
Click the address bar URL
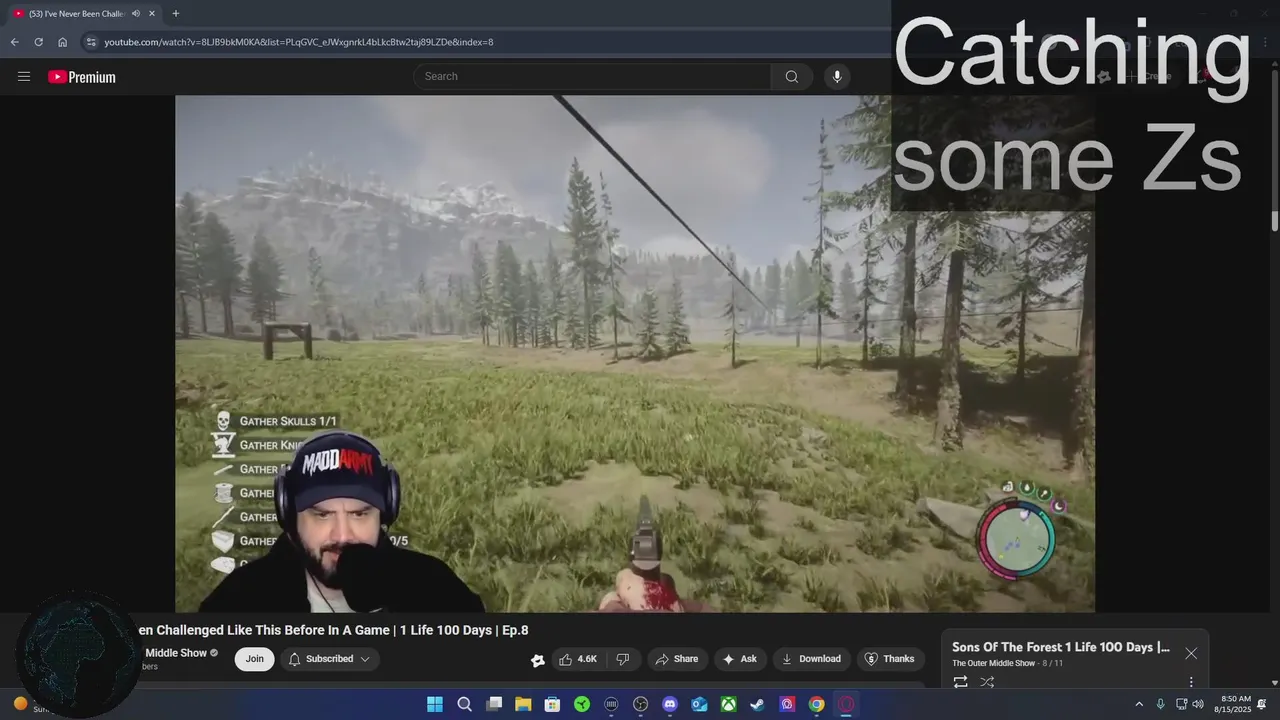pyautogui.click(x=299, y=42)
